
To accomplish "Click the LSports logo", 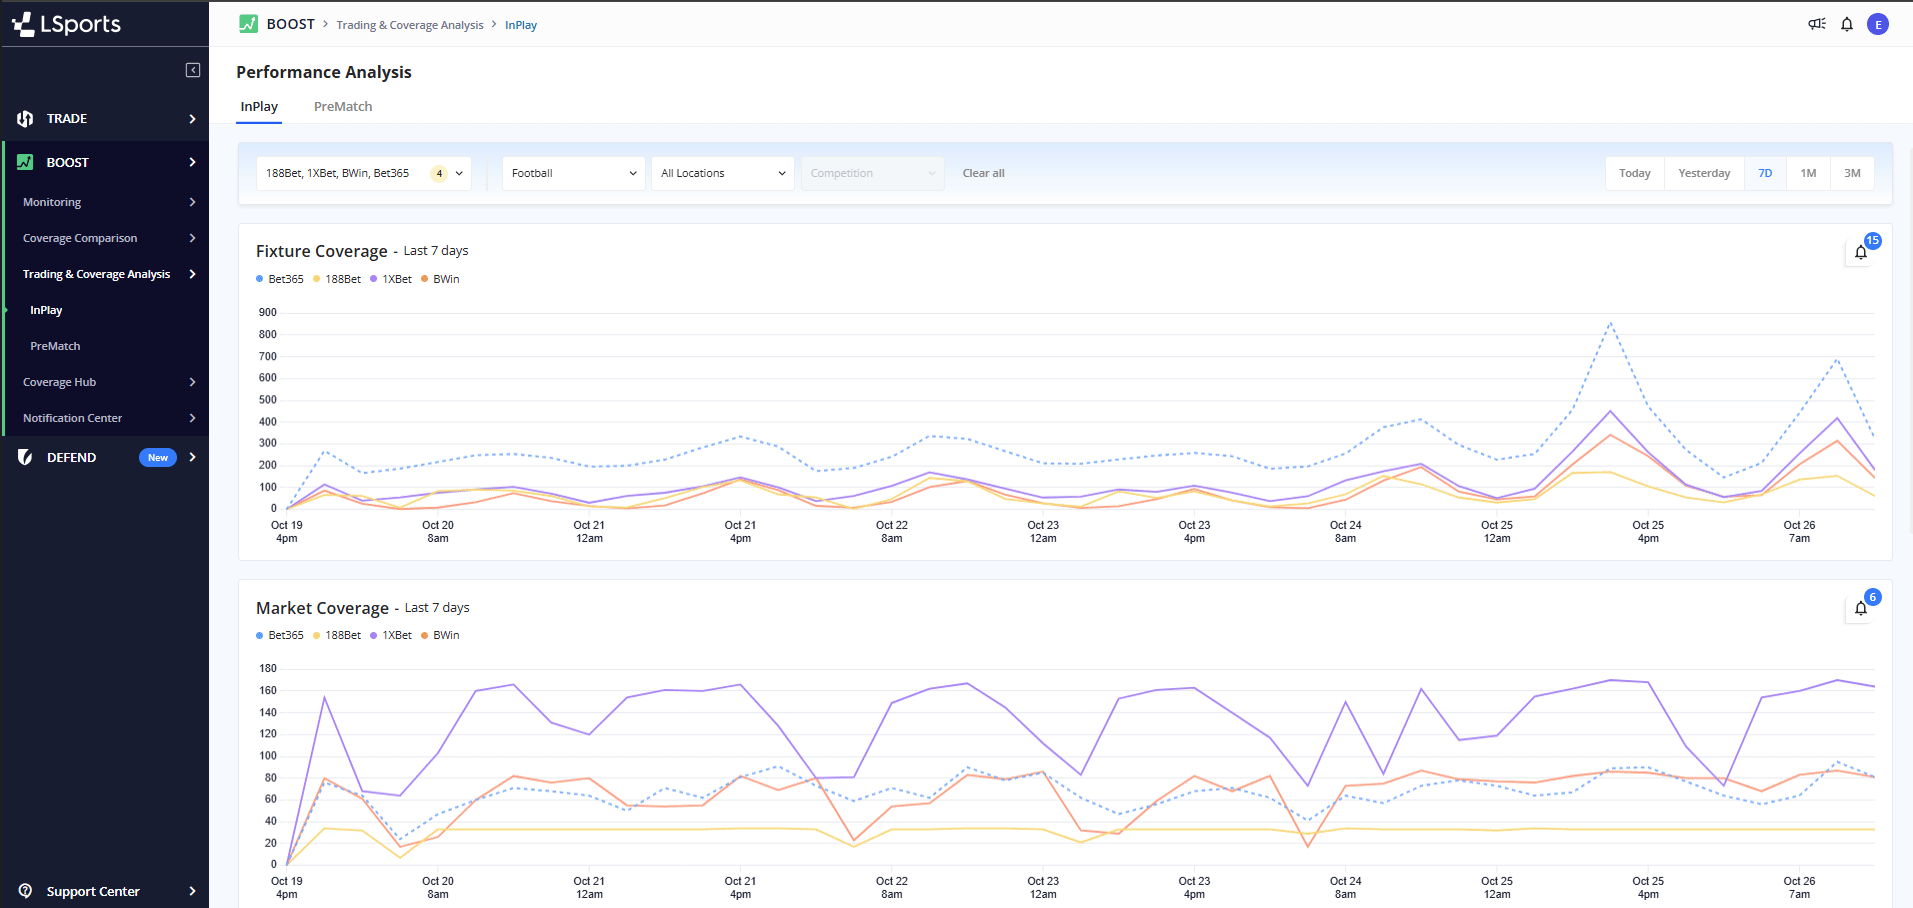I will click(67, 24).
